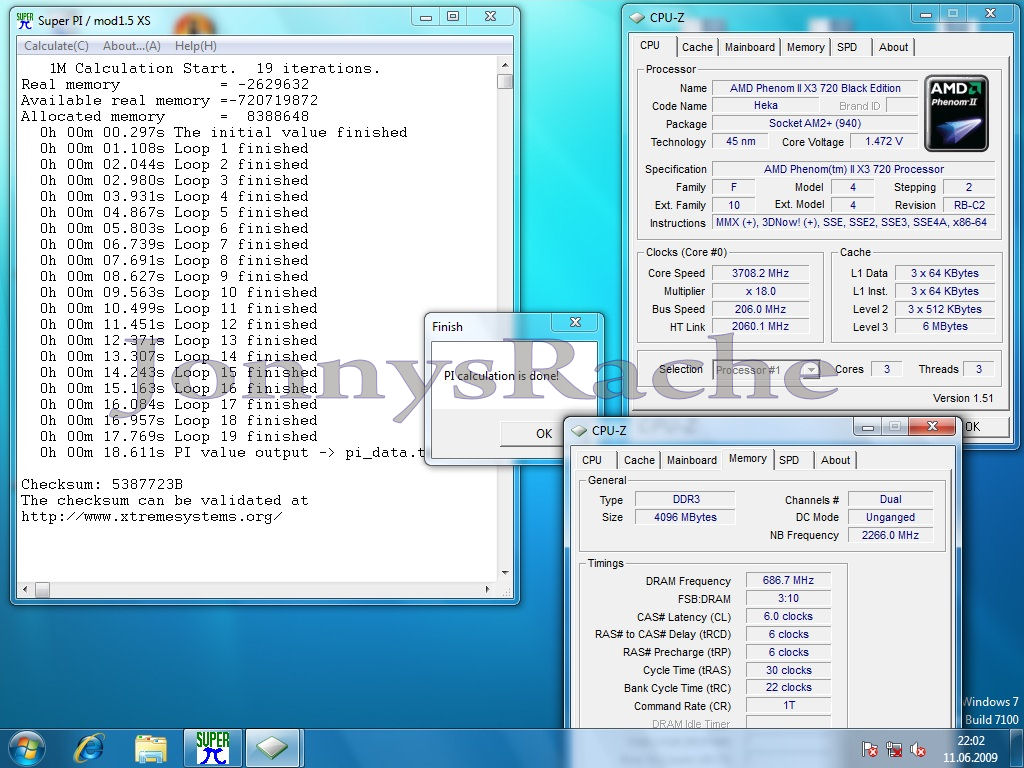Launch Internet Explorer from the taskbar

[89, 748]
